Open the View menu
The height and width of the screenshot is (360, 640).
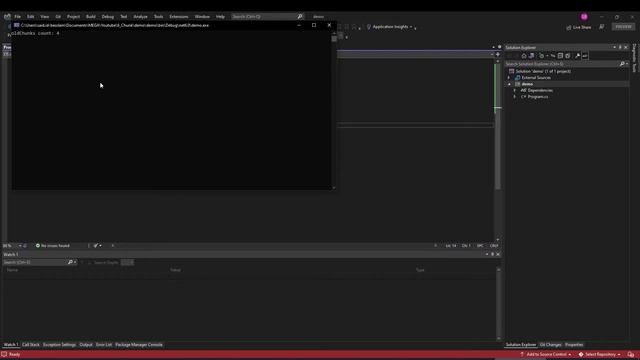pos(44,17)
